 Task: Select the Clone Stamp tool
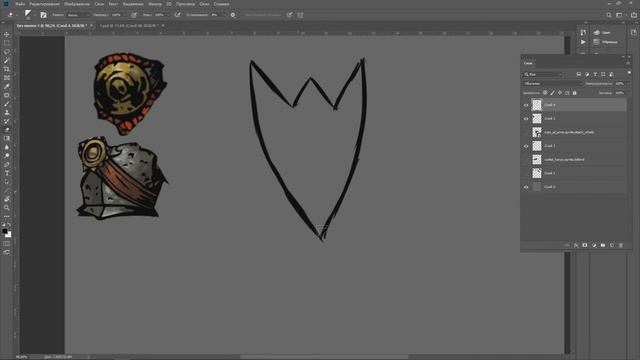coord(7,112)
